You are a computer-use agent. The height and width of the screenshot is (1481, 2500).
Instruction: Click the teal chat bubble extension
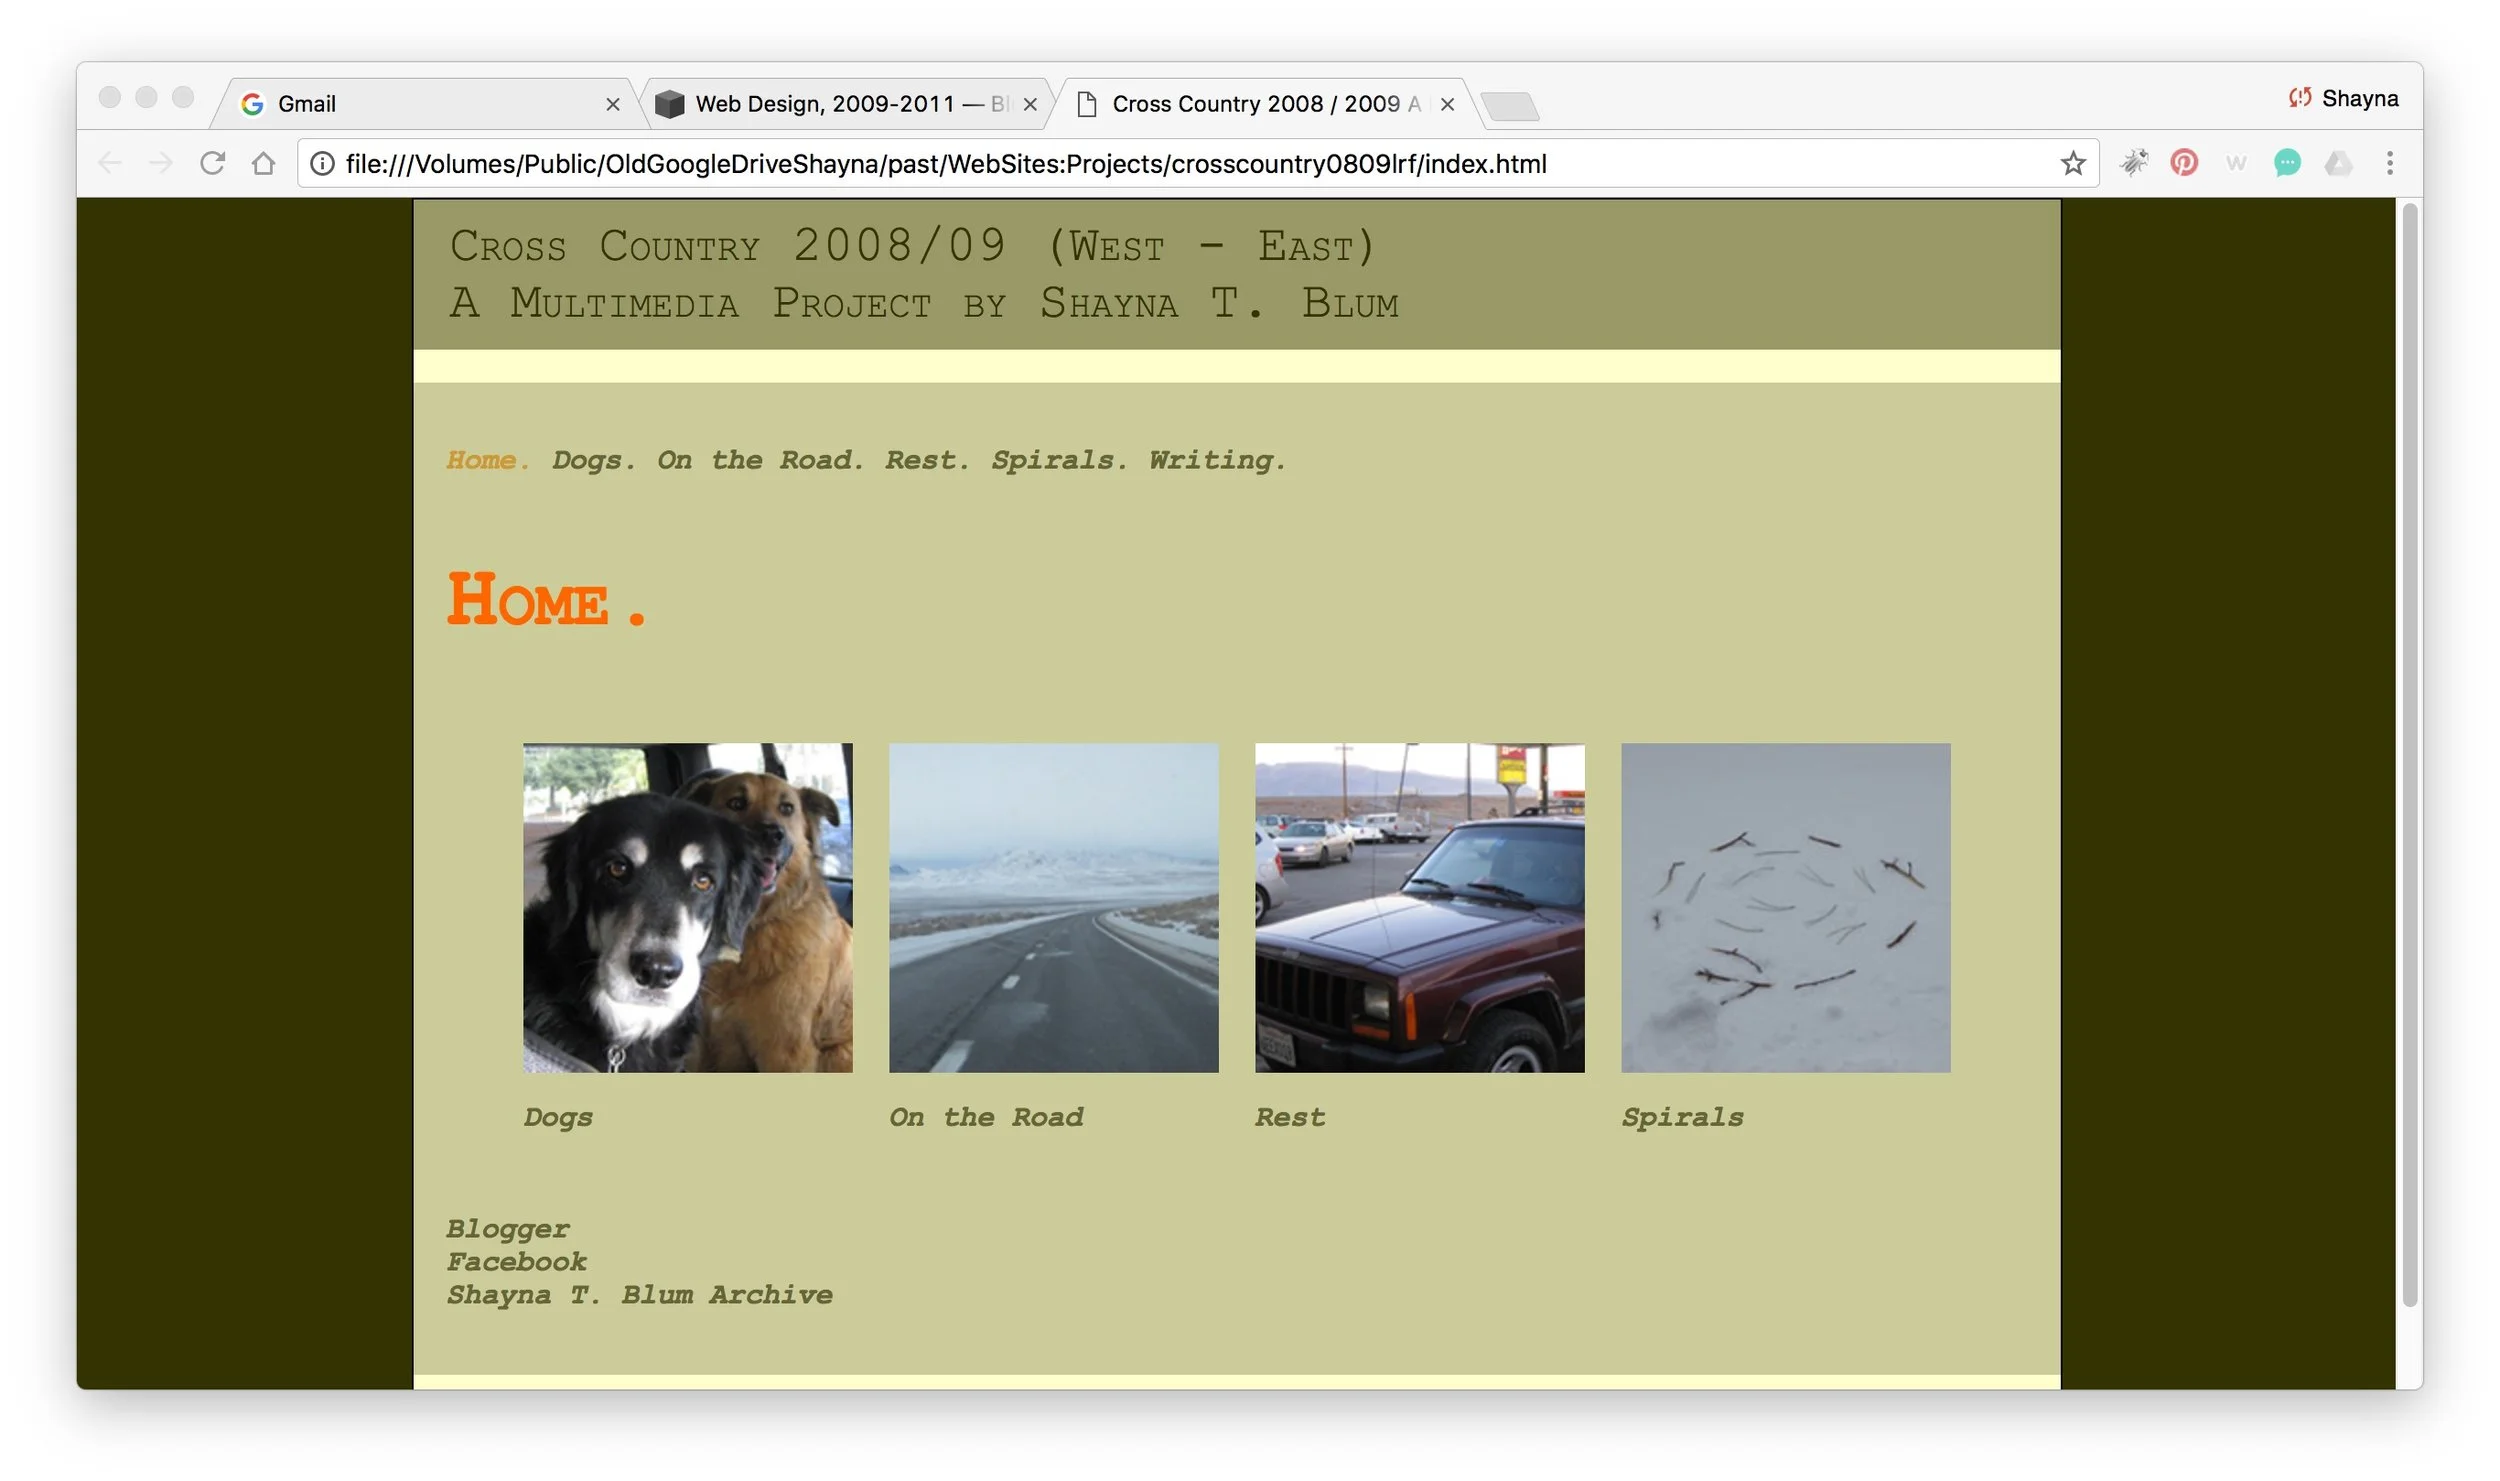(x=2286, y=163)
